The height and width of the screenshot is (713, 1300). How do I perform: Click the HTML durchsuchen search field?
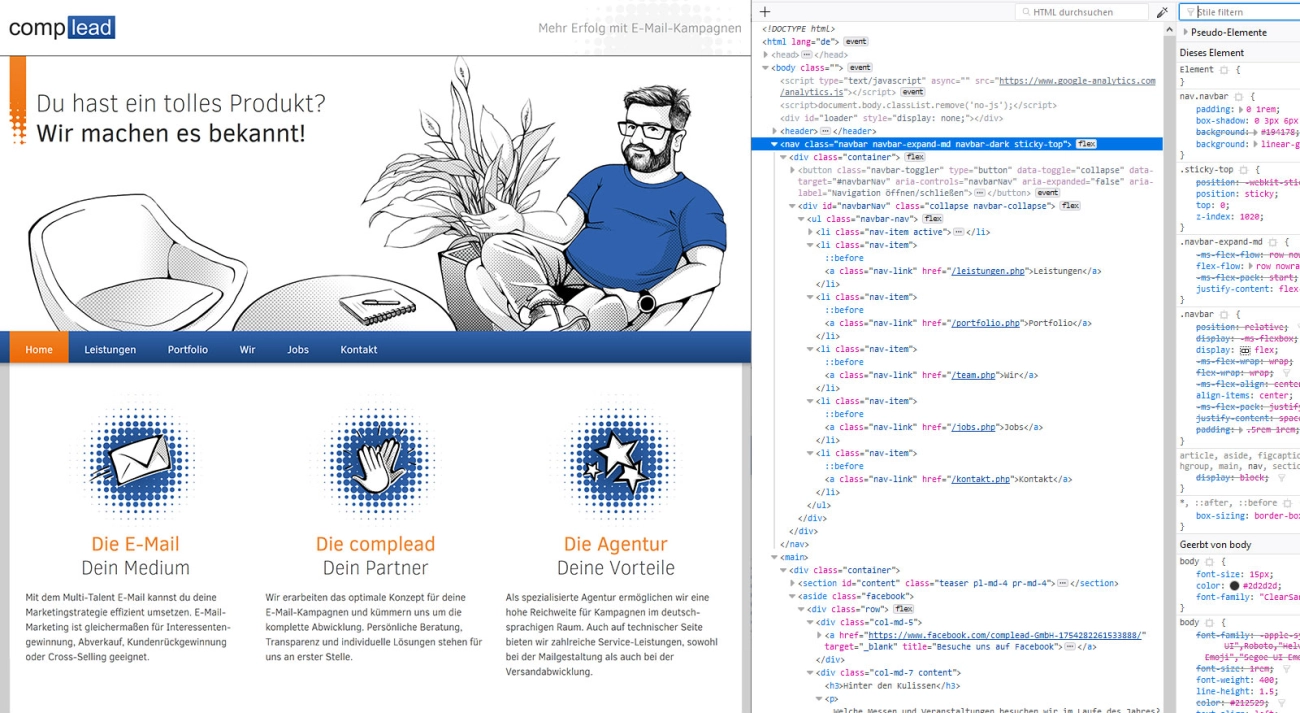1083,12
